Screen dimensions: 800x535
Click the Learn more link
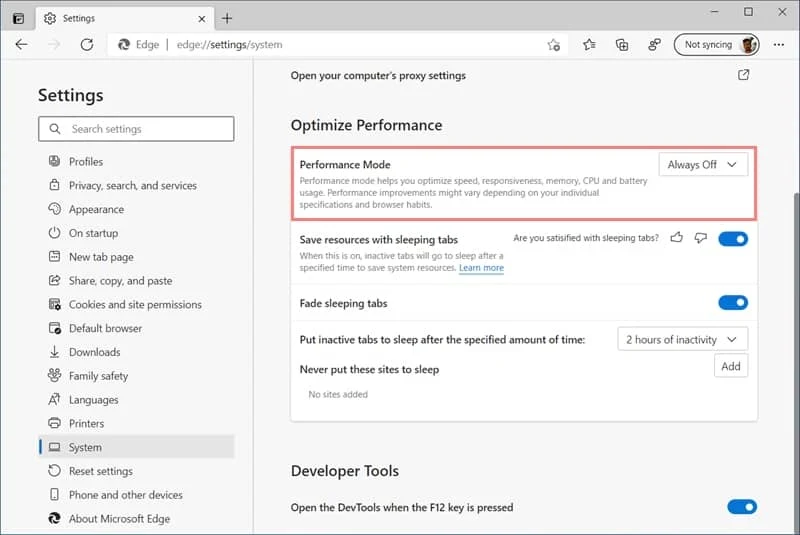coord(481,268)
